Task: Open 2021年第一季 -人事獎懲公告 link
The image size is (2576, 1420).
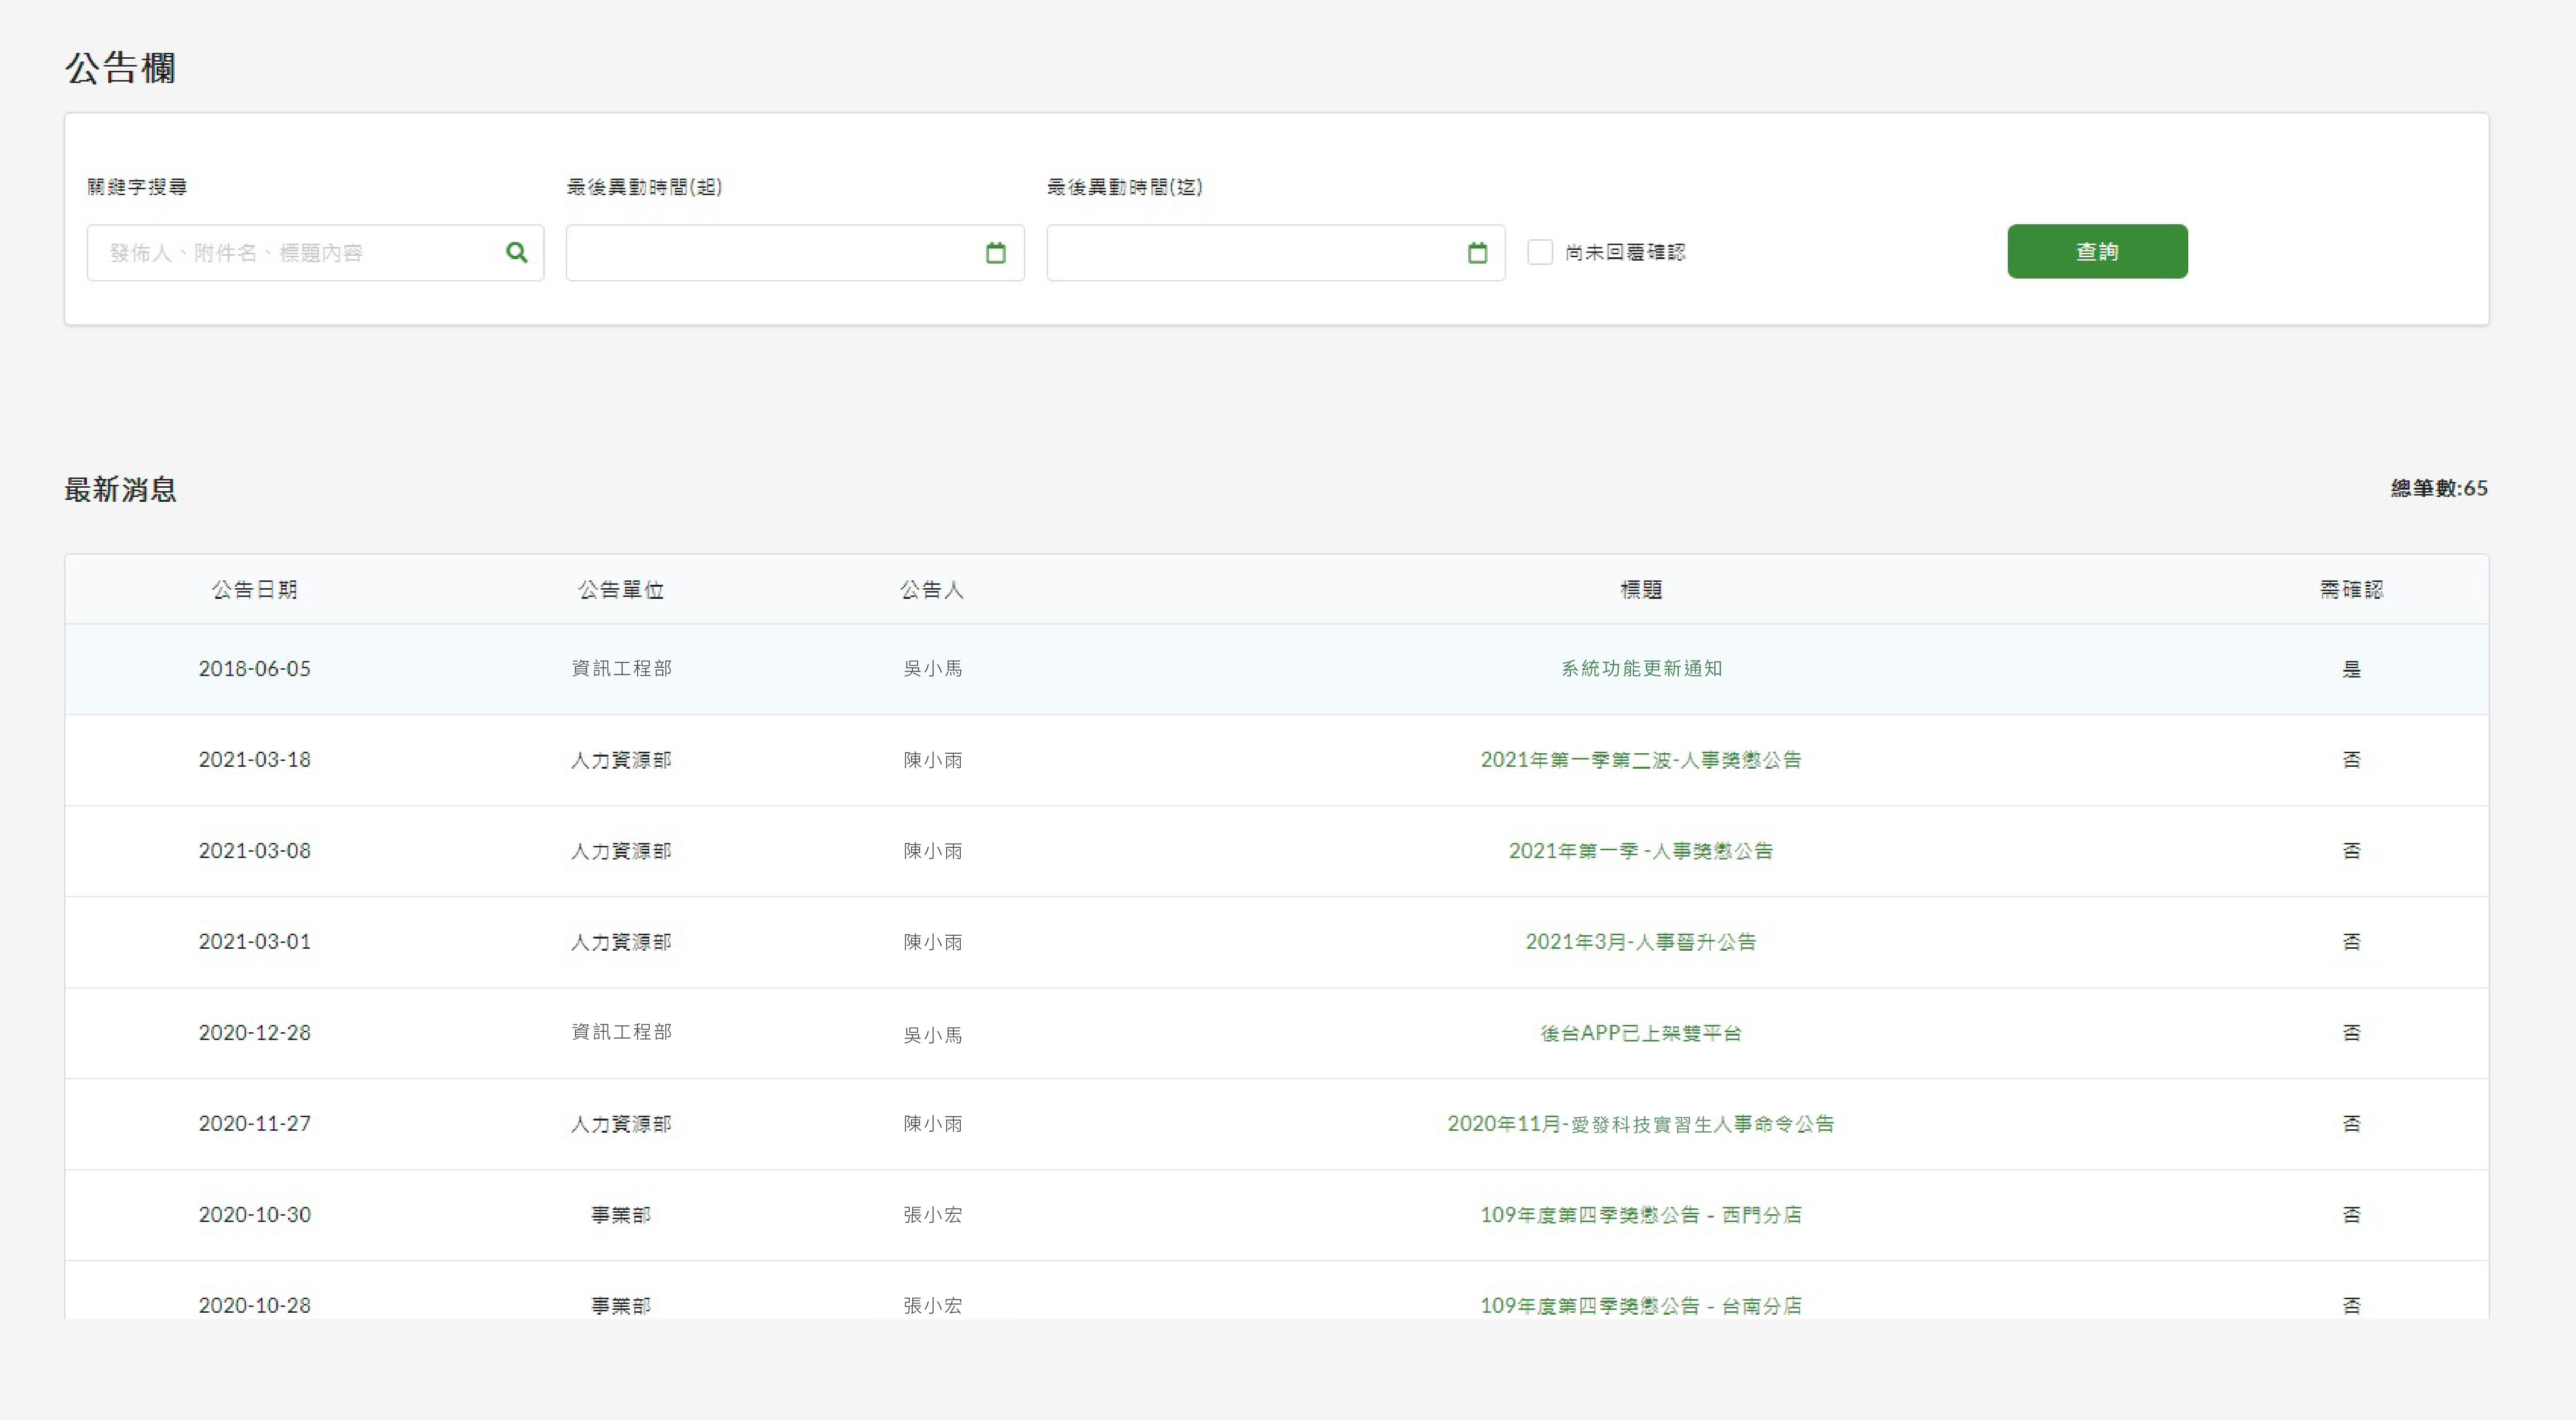Action: (x=1641, y=851)
